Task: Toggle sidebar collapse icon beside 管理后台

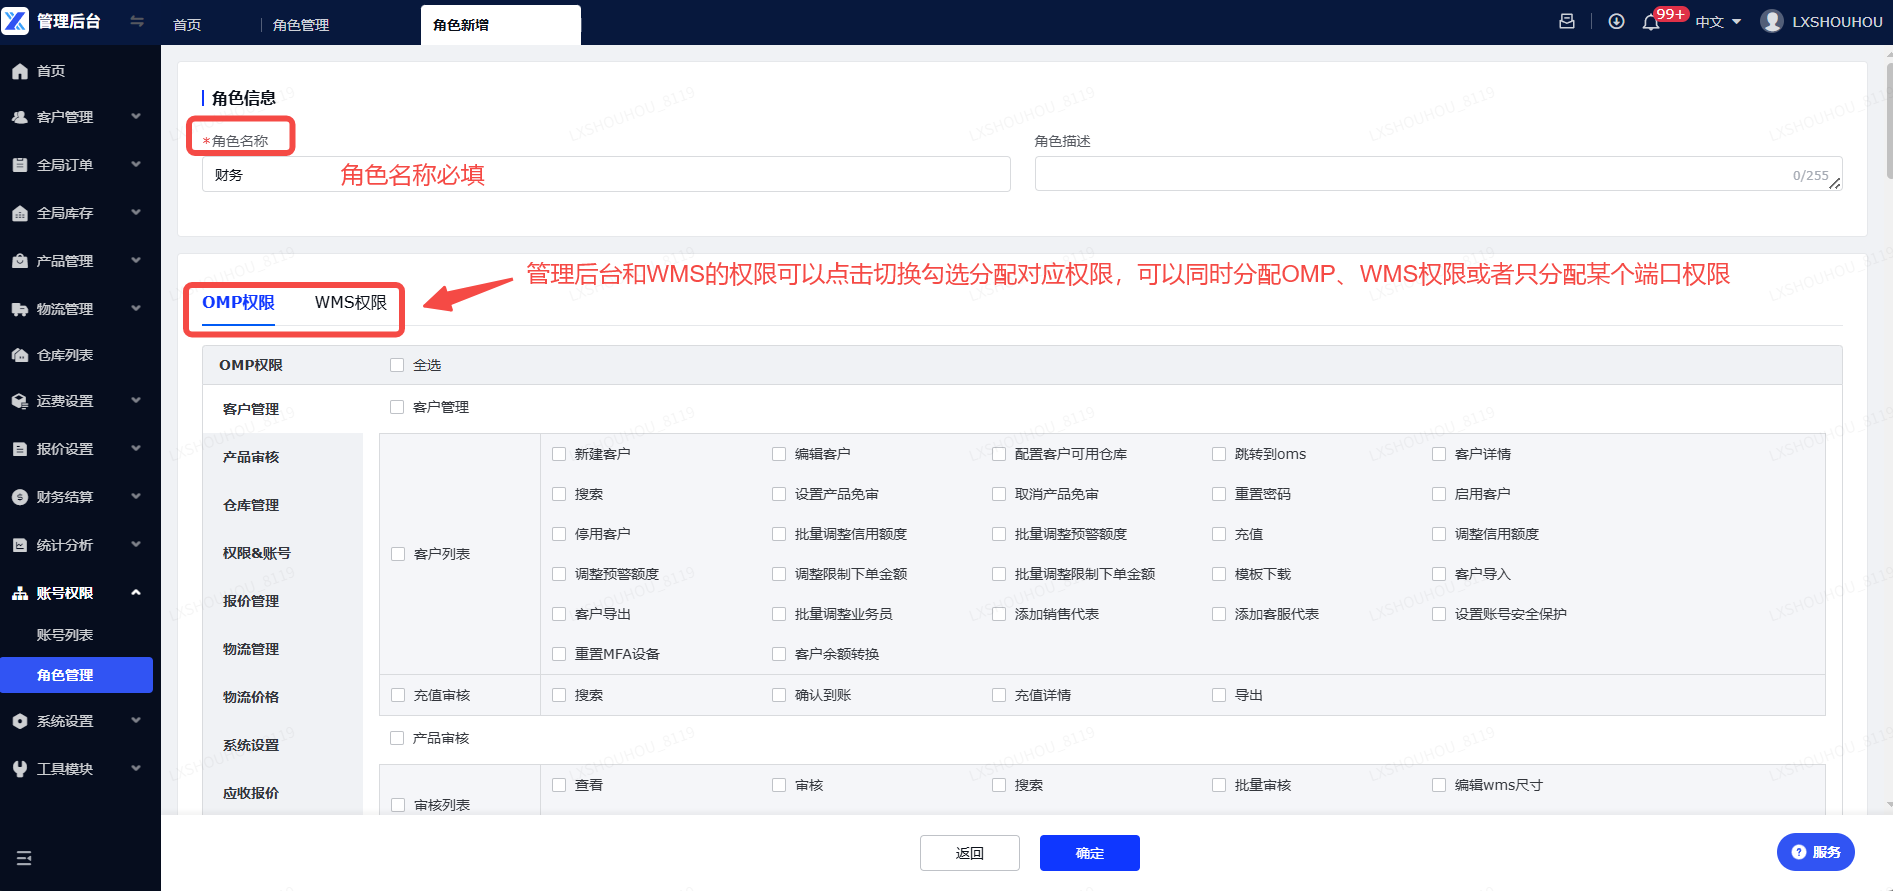Action: click(137, 21)
